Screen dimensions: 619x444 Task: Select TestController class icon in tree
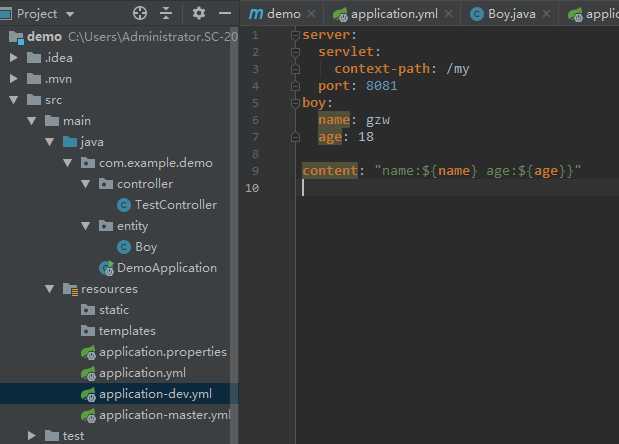(x=124, y=205)
